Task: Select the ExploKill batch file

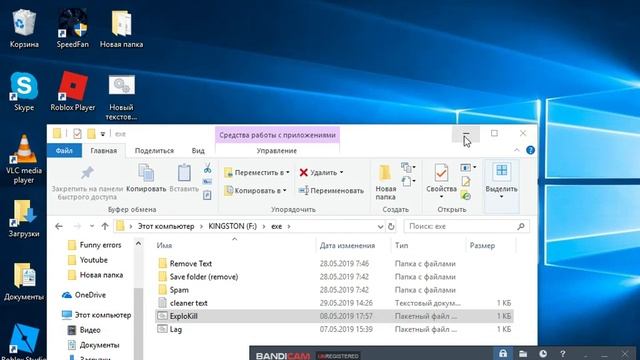Action: [x=334, y=316]
